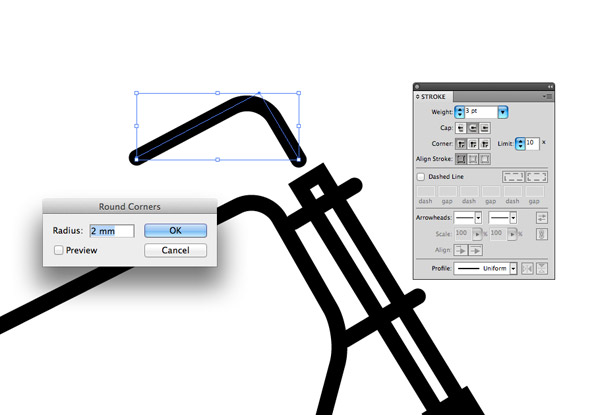Click the Arrowheads label
The height and width of the screenshot is (415, 600).
(434, 218)
